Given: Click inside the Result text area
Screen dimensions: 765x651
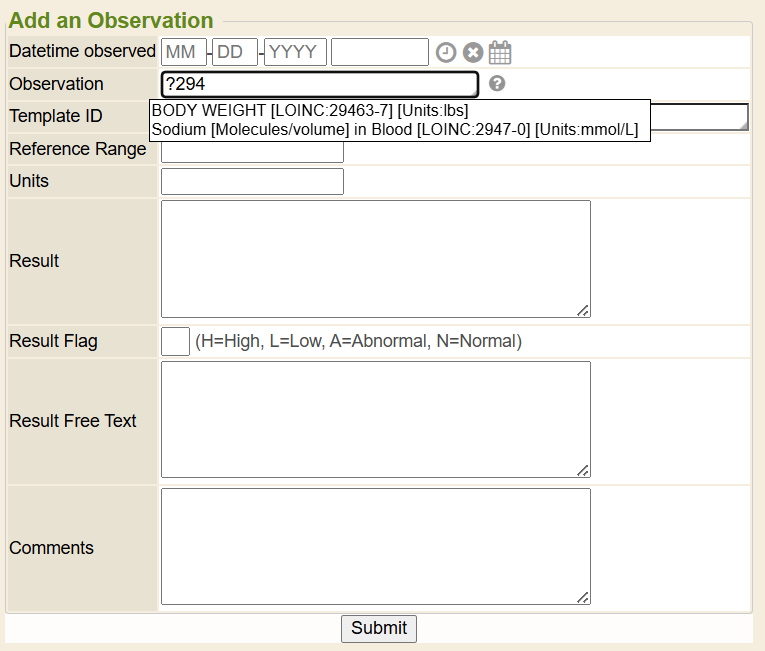Looking at the screenshot, I should coord(375,259).
